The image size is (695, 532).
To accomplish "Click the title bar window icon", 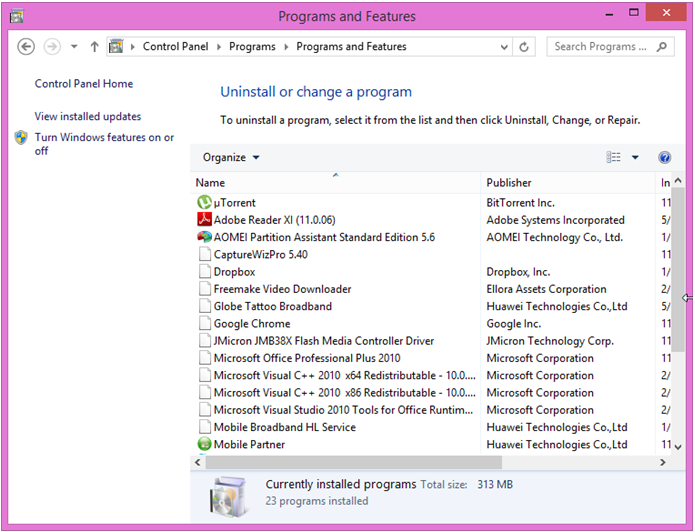I will tap(16, 16).
